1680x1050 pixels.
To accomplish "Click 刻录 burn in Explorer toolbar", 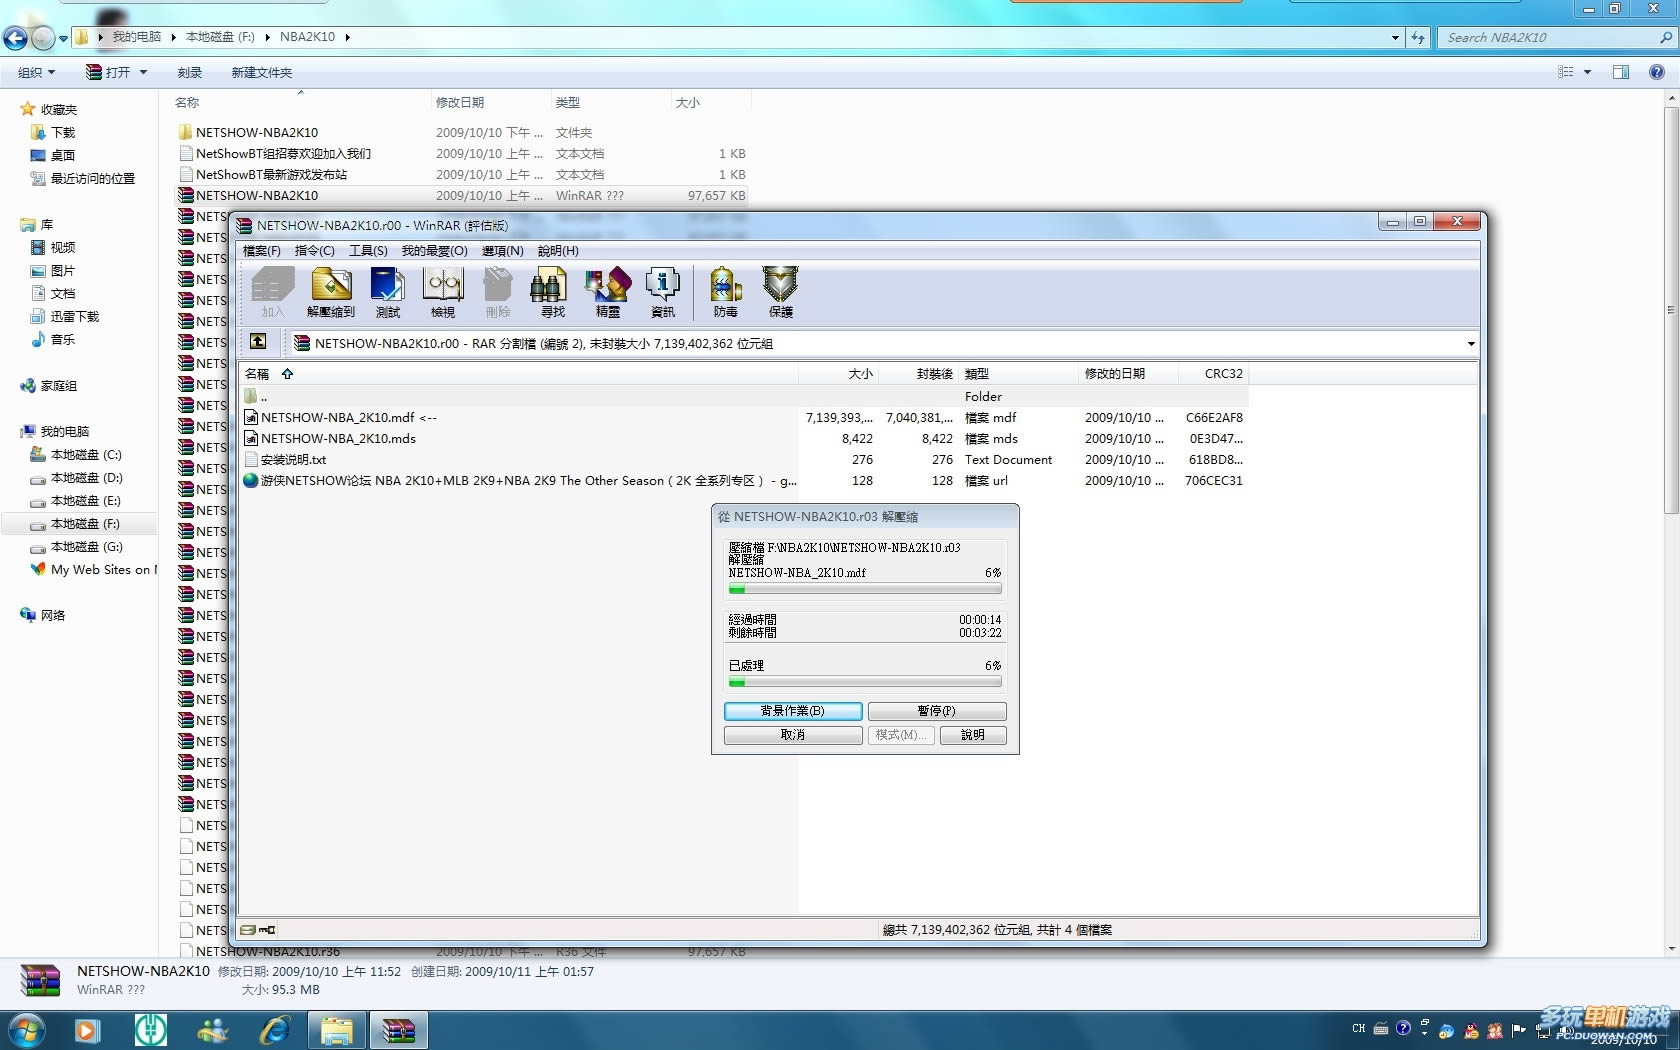I will (190, 72).
